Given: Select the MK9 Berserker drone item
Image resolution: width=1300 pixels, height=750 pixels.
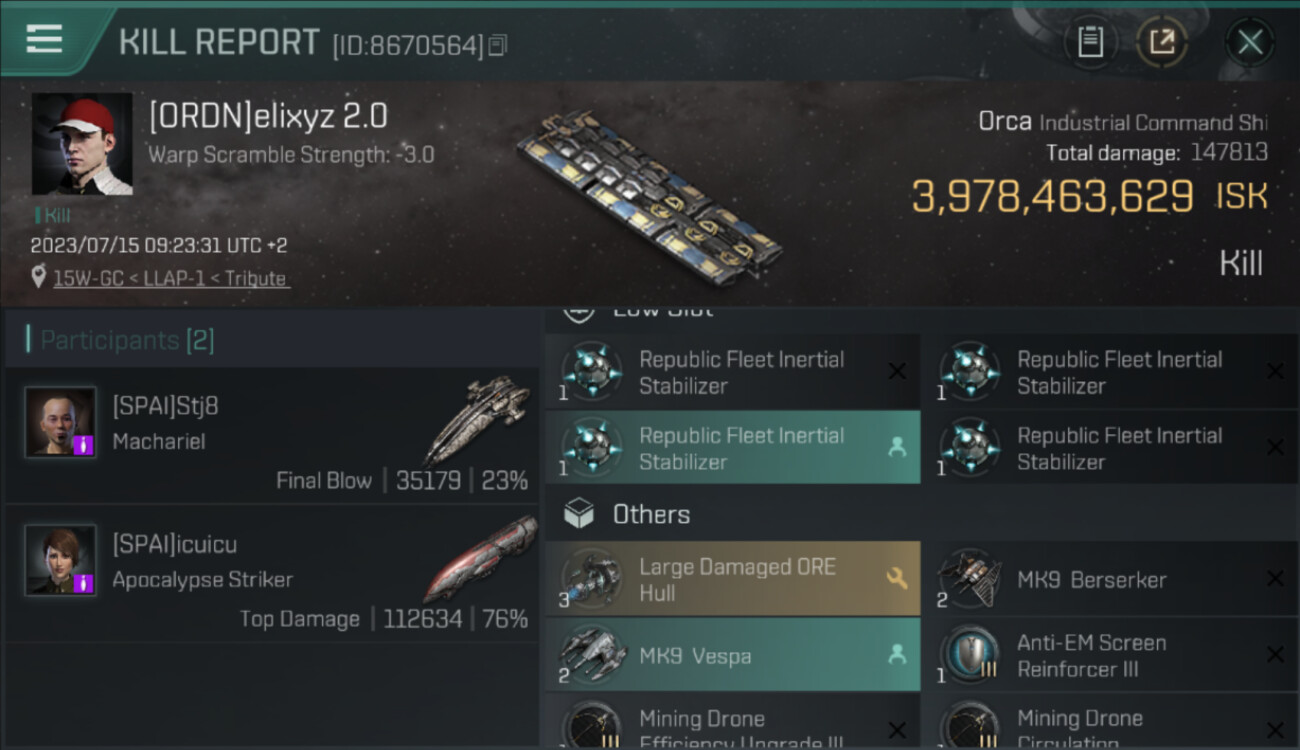Looking at the screenshot, I should [x=1100, y=579].
